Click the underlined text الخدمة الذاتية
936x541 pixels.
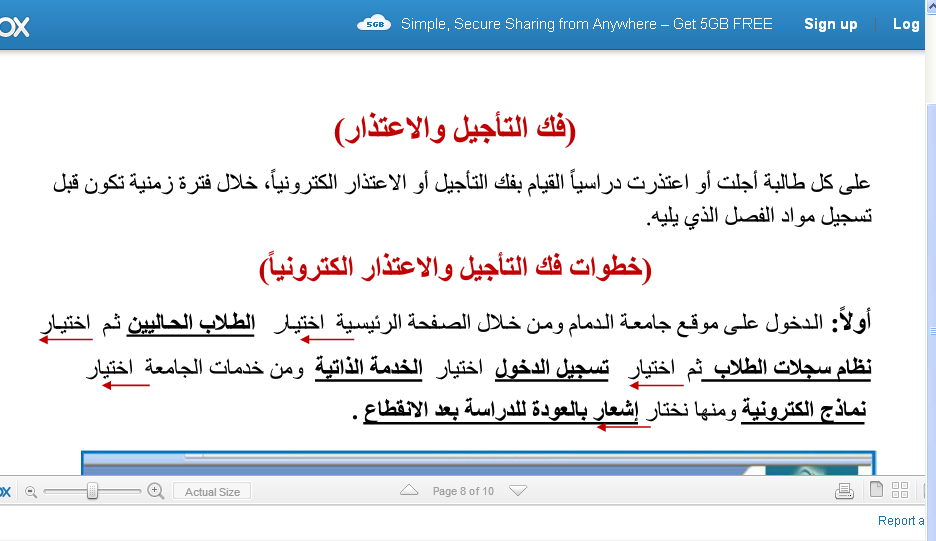tap(368, 367)
